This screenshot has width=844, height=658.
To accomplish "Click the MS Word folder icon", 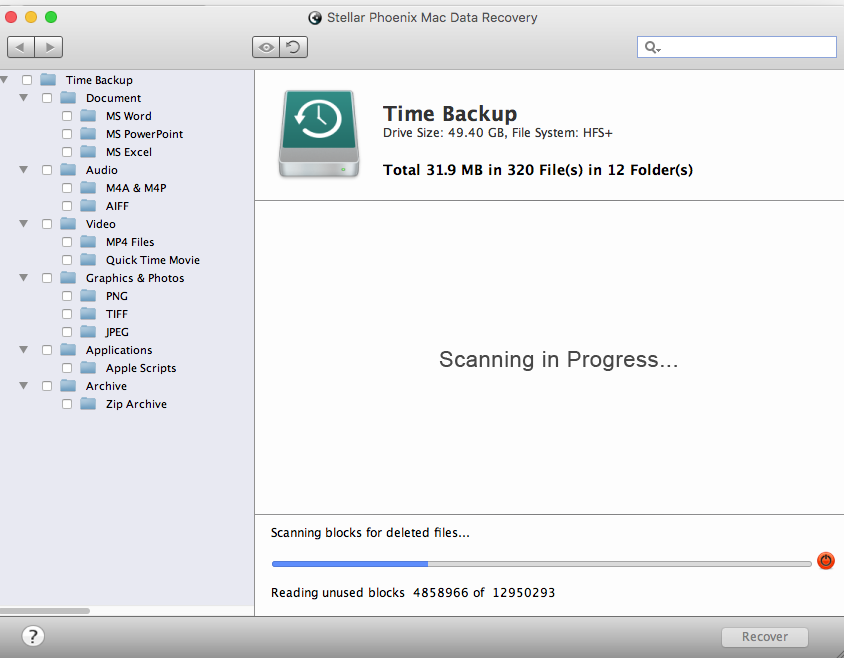I will pos(88,116).
